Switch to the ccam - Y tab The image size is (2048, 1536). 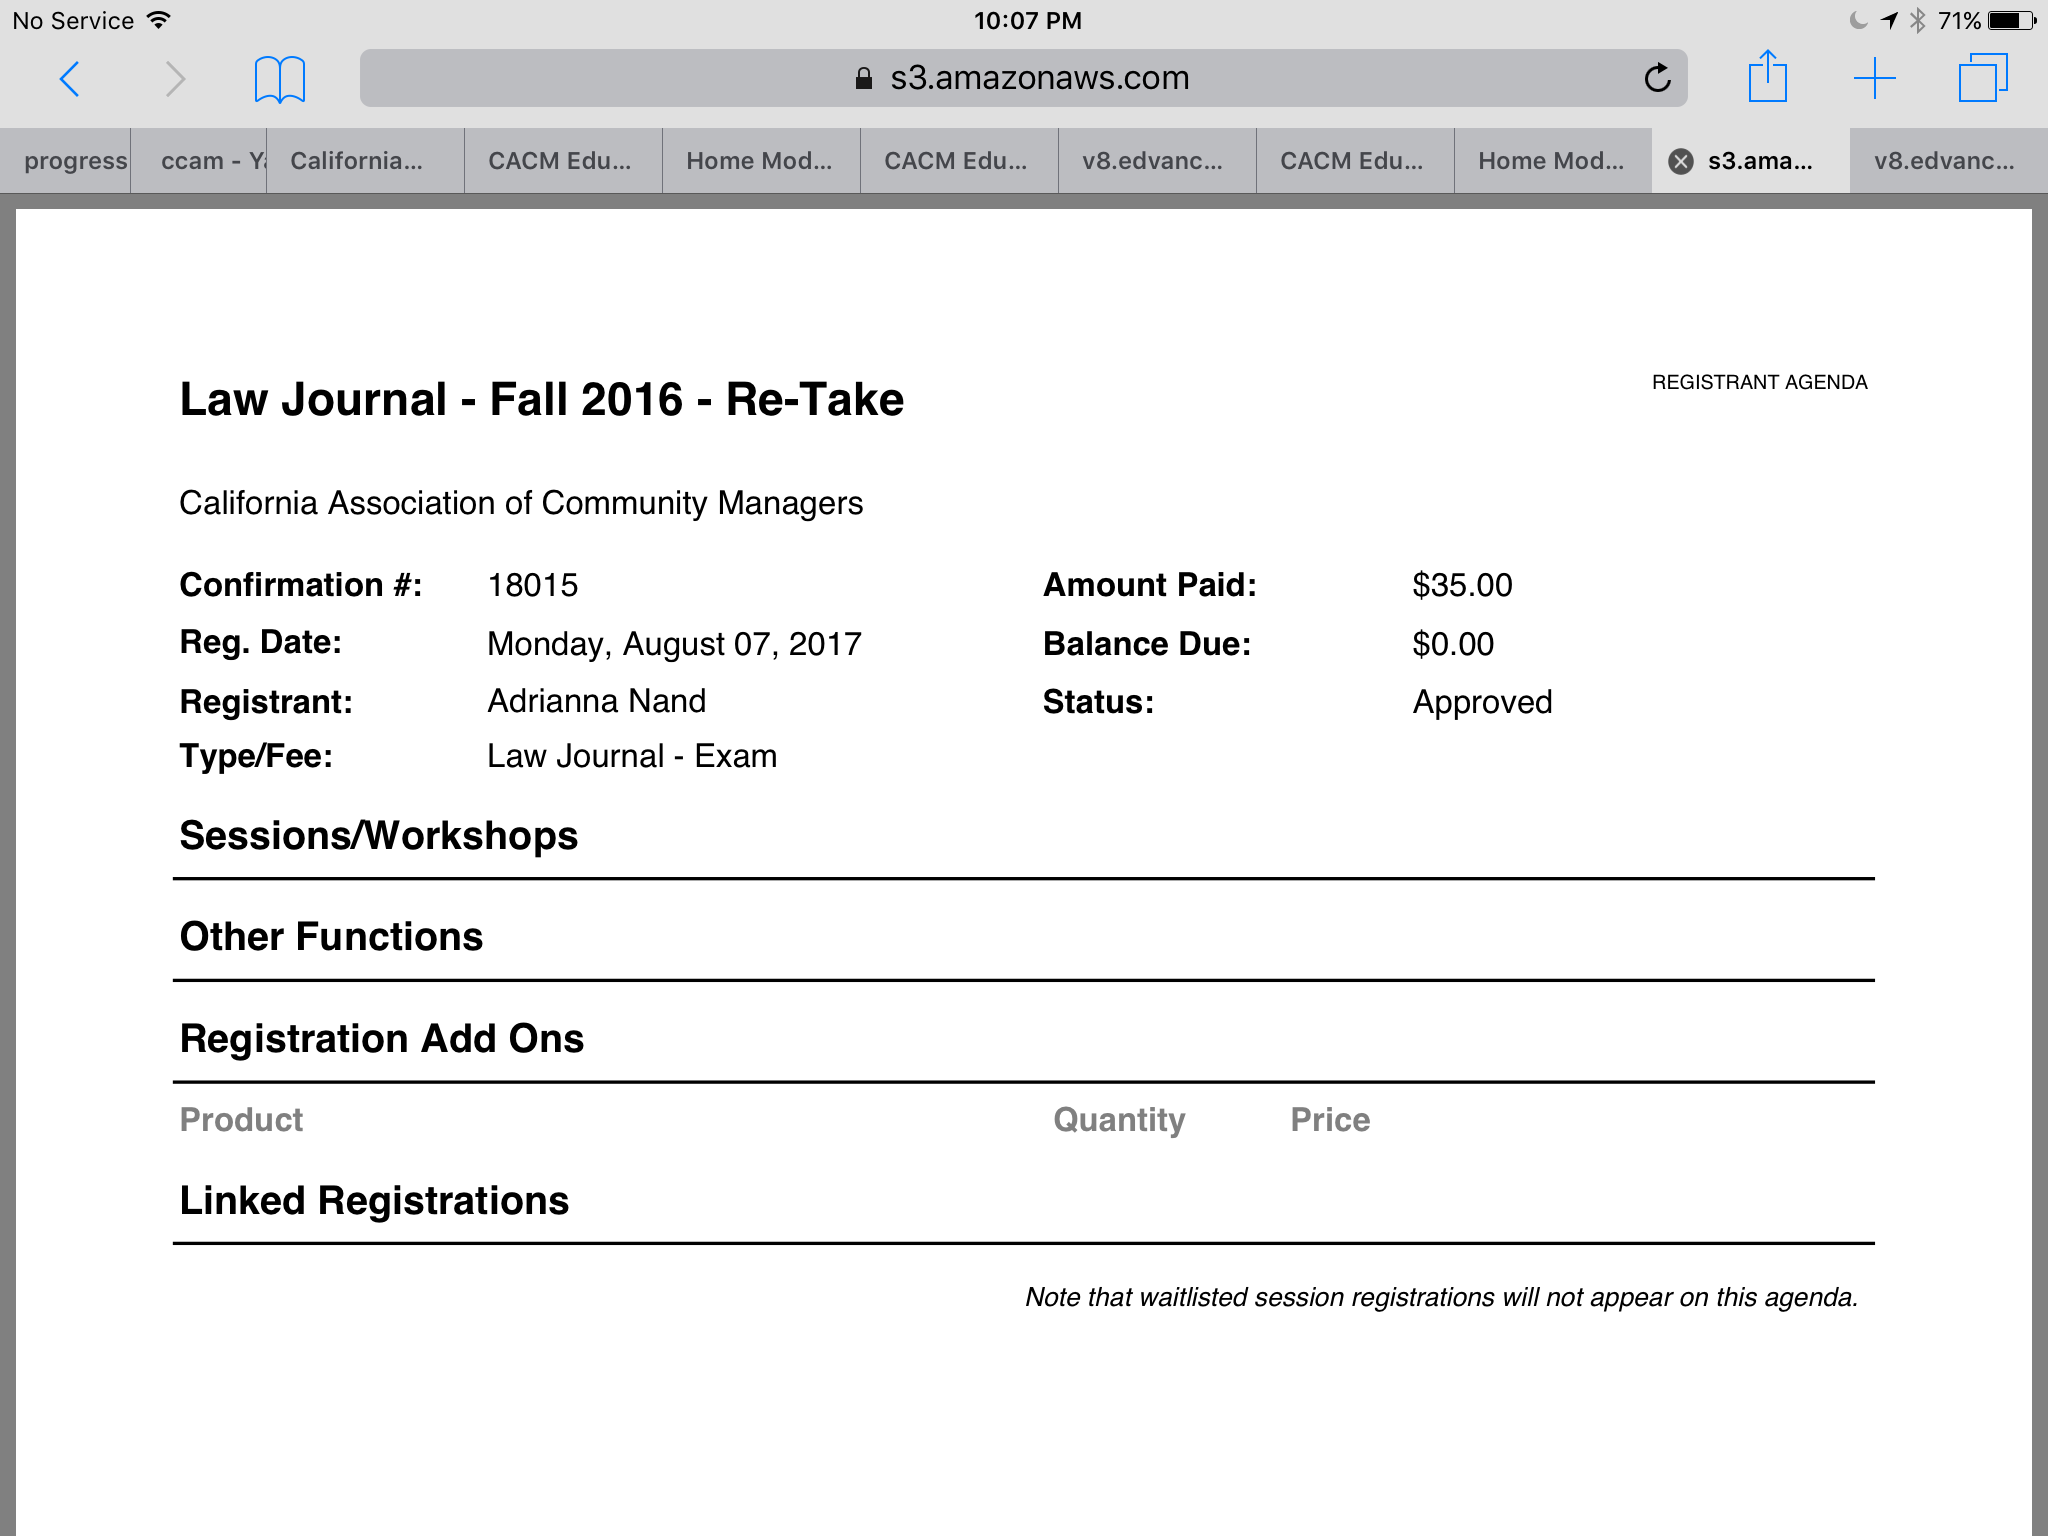tap(200, 161)
